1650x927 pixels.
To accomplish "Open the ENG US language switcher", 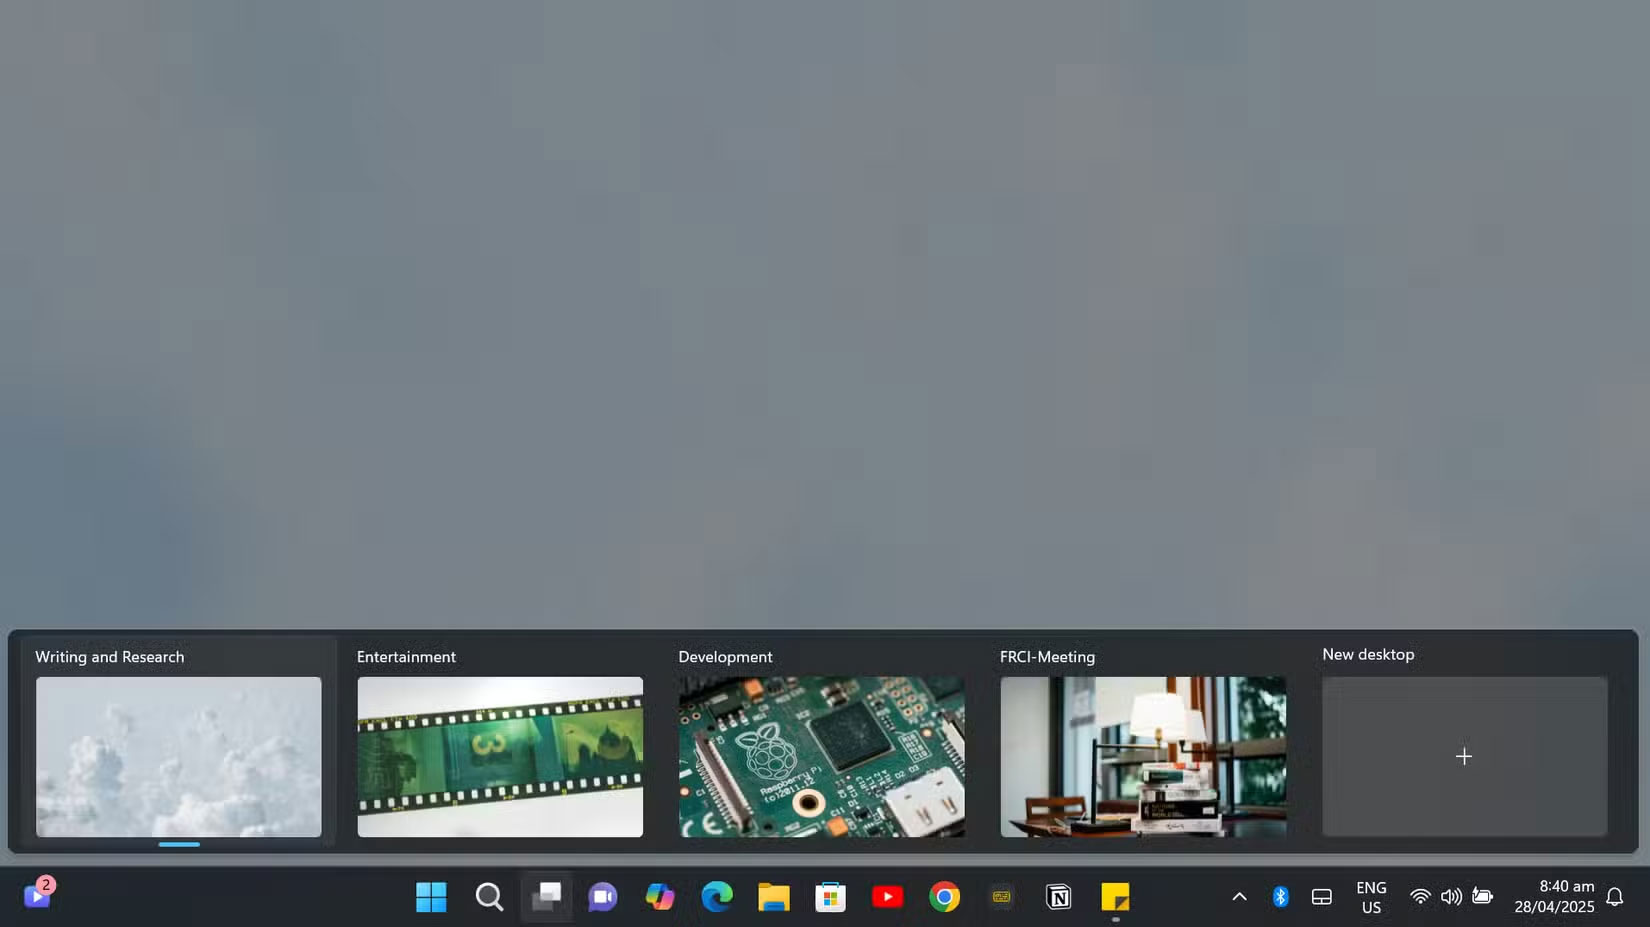I will point(1371,897).
